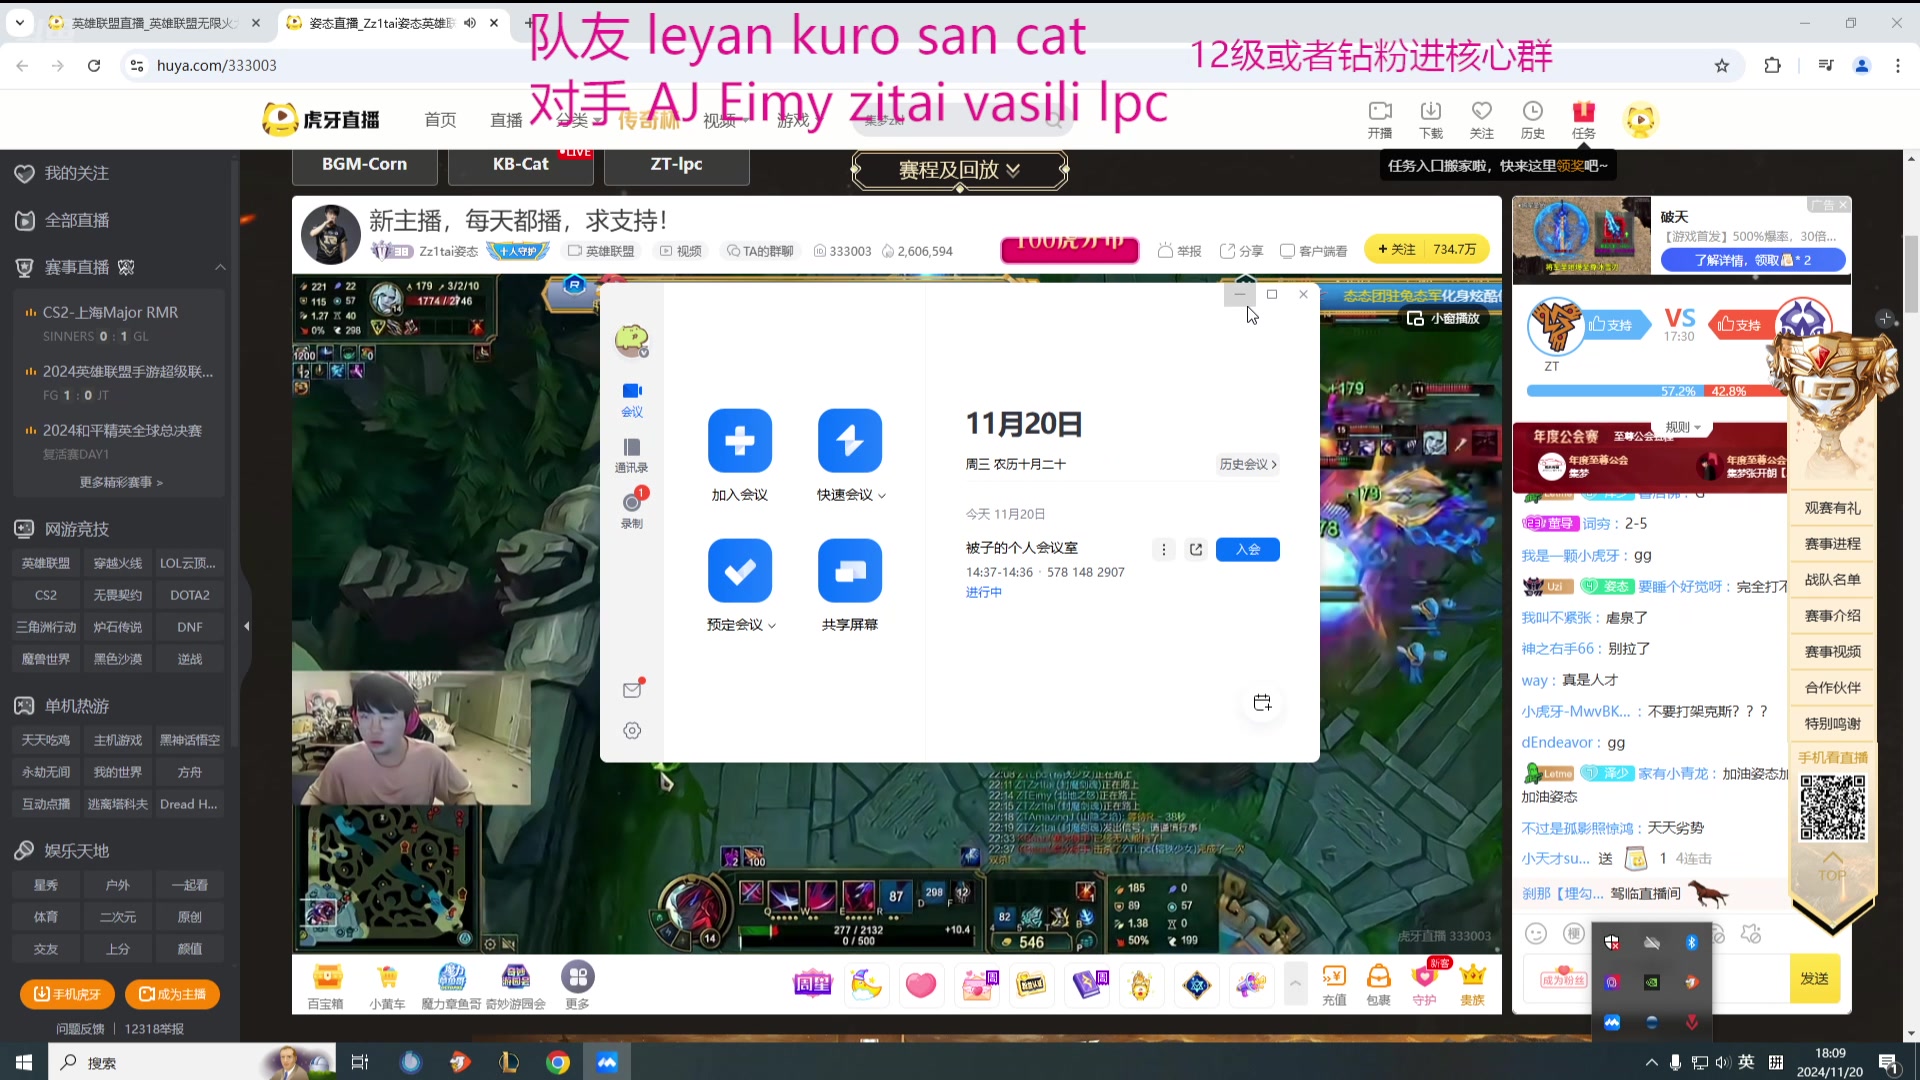The image size is (1920, 1080).
Task: Open more options for 被子的个人会议室
Action: click(1163, 549)
